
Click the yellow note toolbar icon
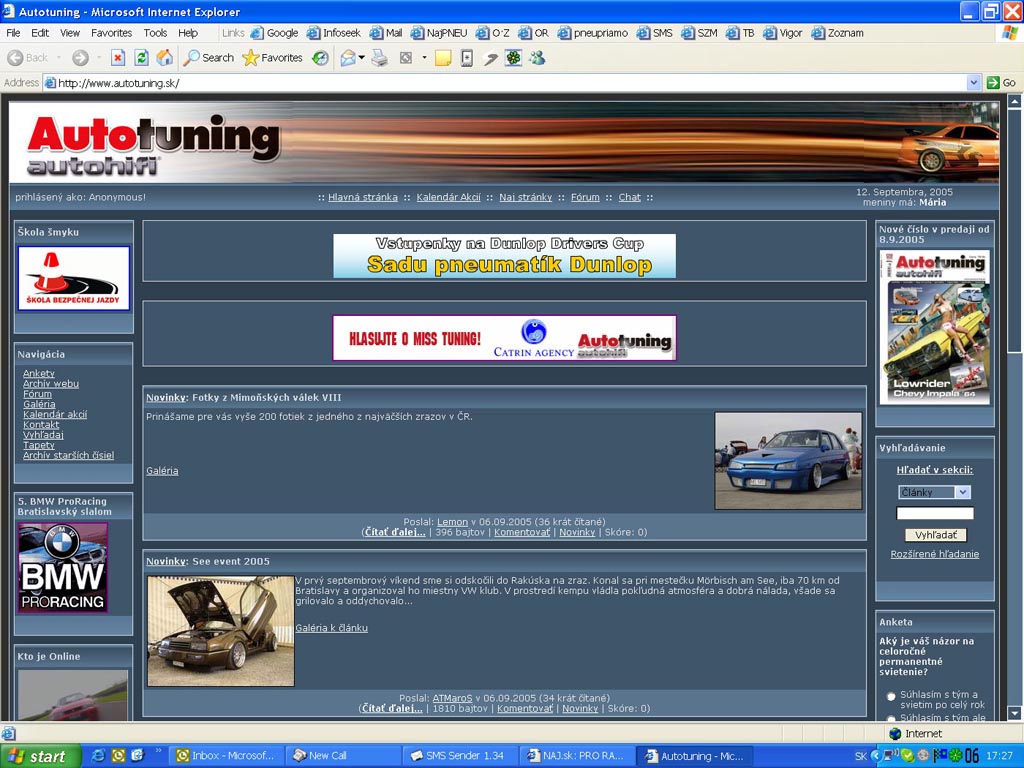(x=443, y=58)
